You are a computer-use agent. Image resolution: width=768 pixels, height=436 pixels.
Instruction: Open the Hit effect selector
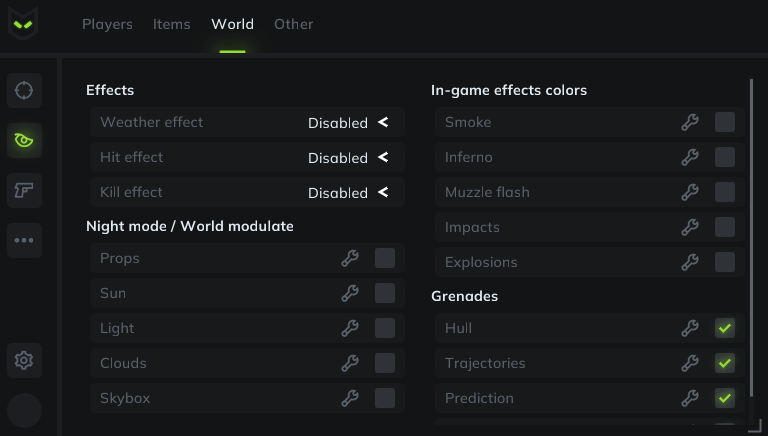(x=347, y=158)
